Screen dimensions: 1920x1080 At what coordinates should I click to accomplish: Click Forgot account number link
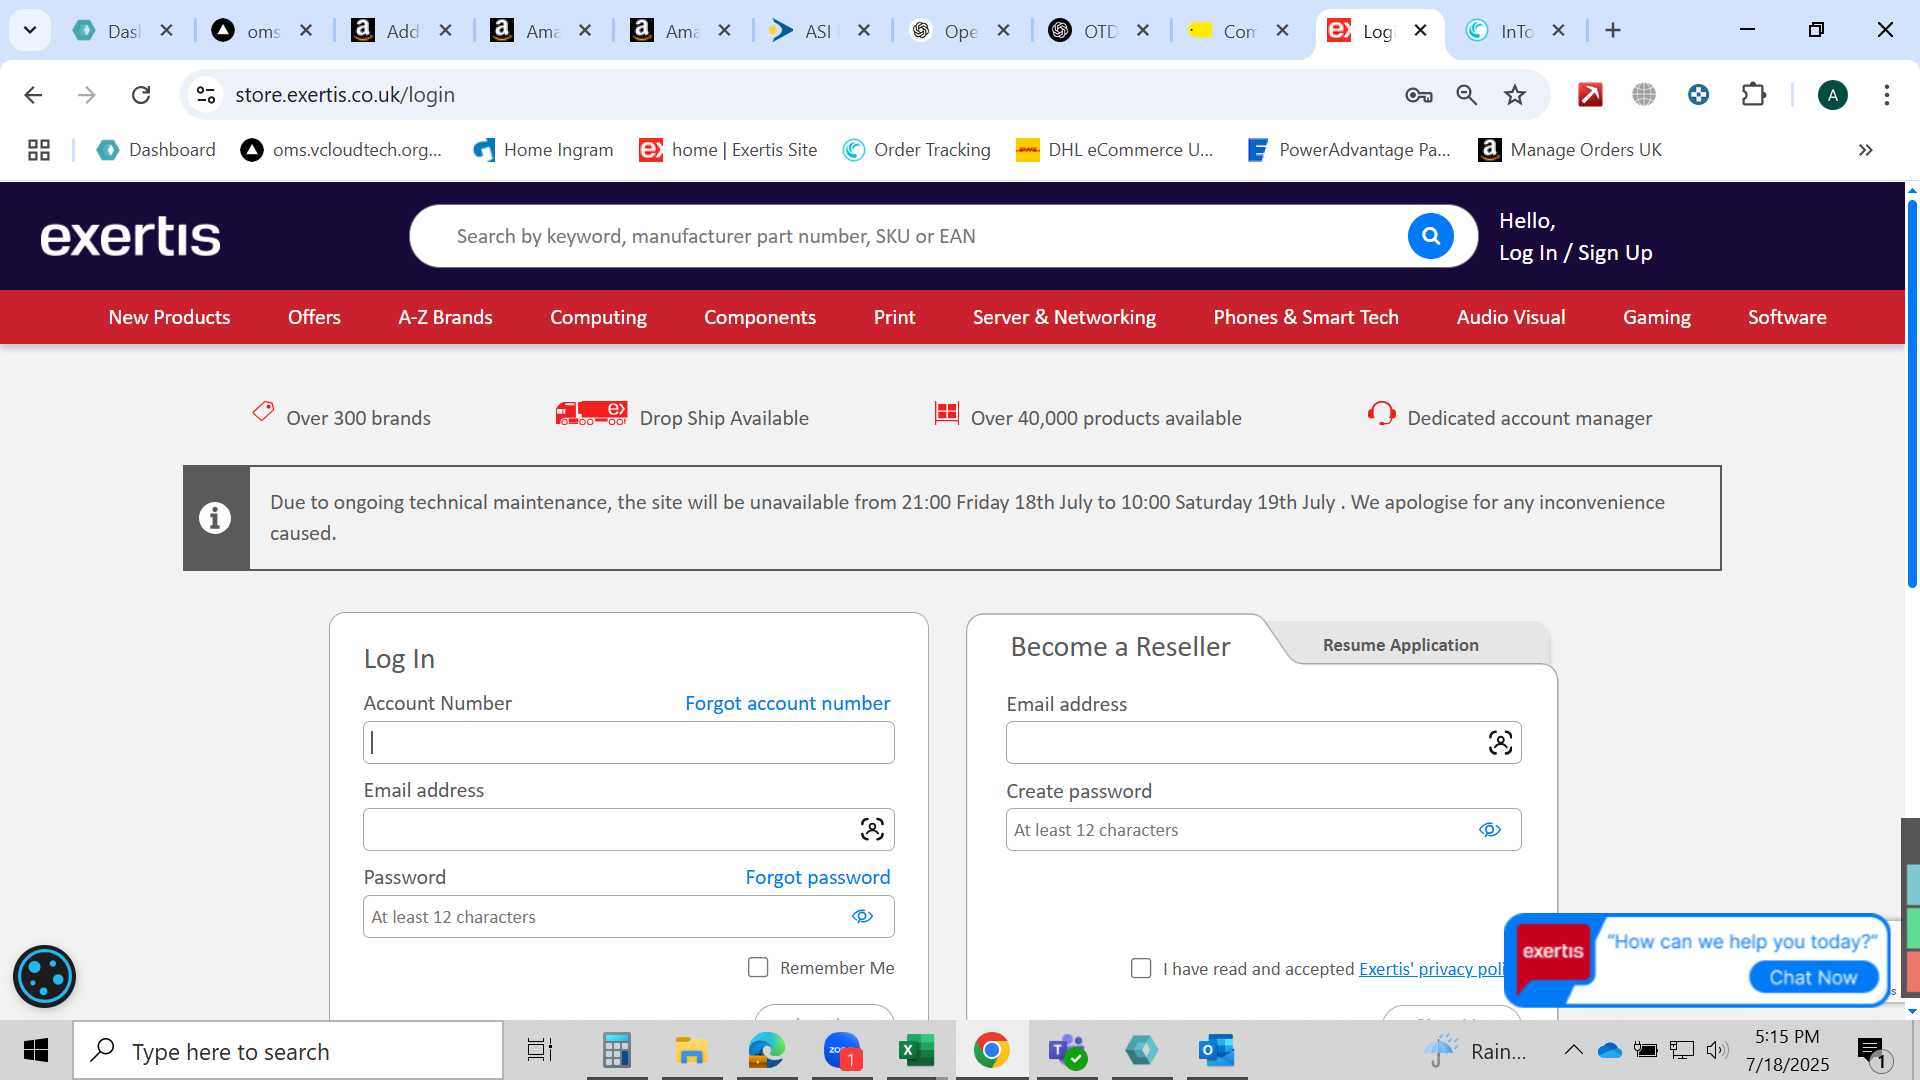[x=787, y=703]
